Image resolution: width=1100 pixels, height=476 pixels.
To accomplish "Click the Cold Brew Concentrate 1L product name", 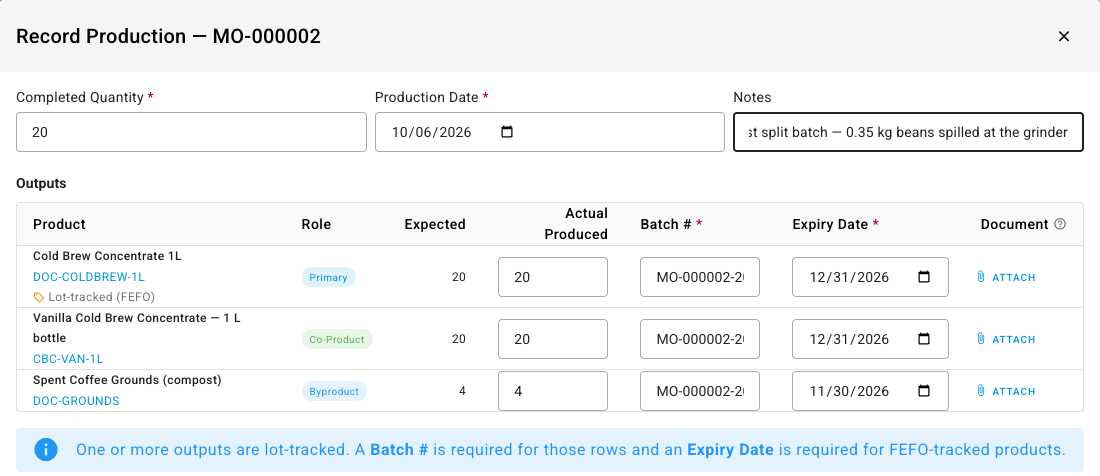I will click(107, 256).
